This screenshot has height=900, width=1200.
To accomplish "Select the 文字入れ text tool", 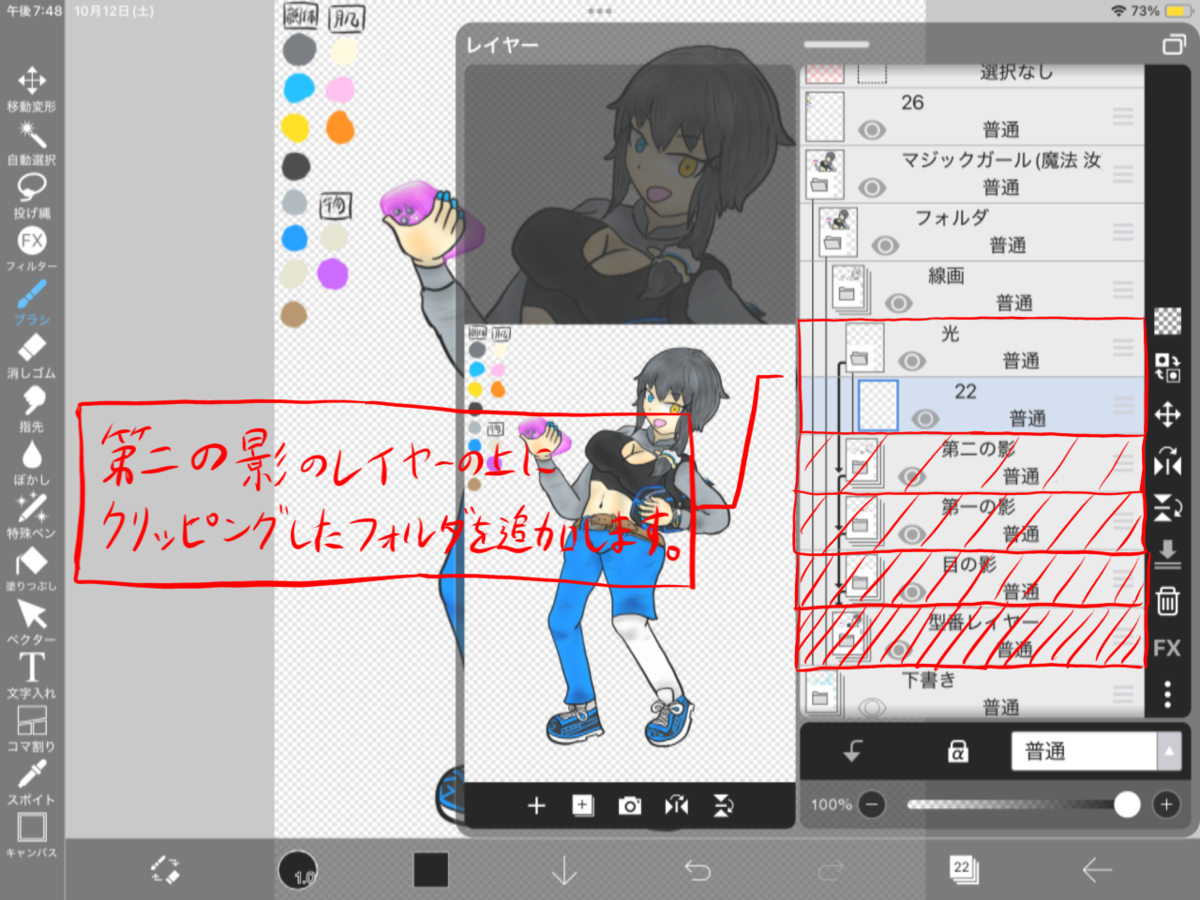I will coord(32,675).
